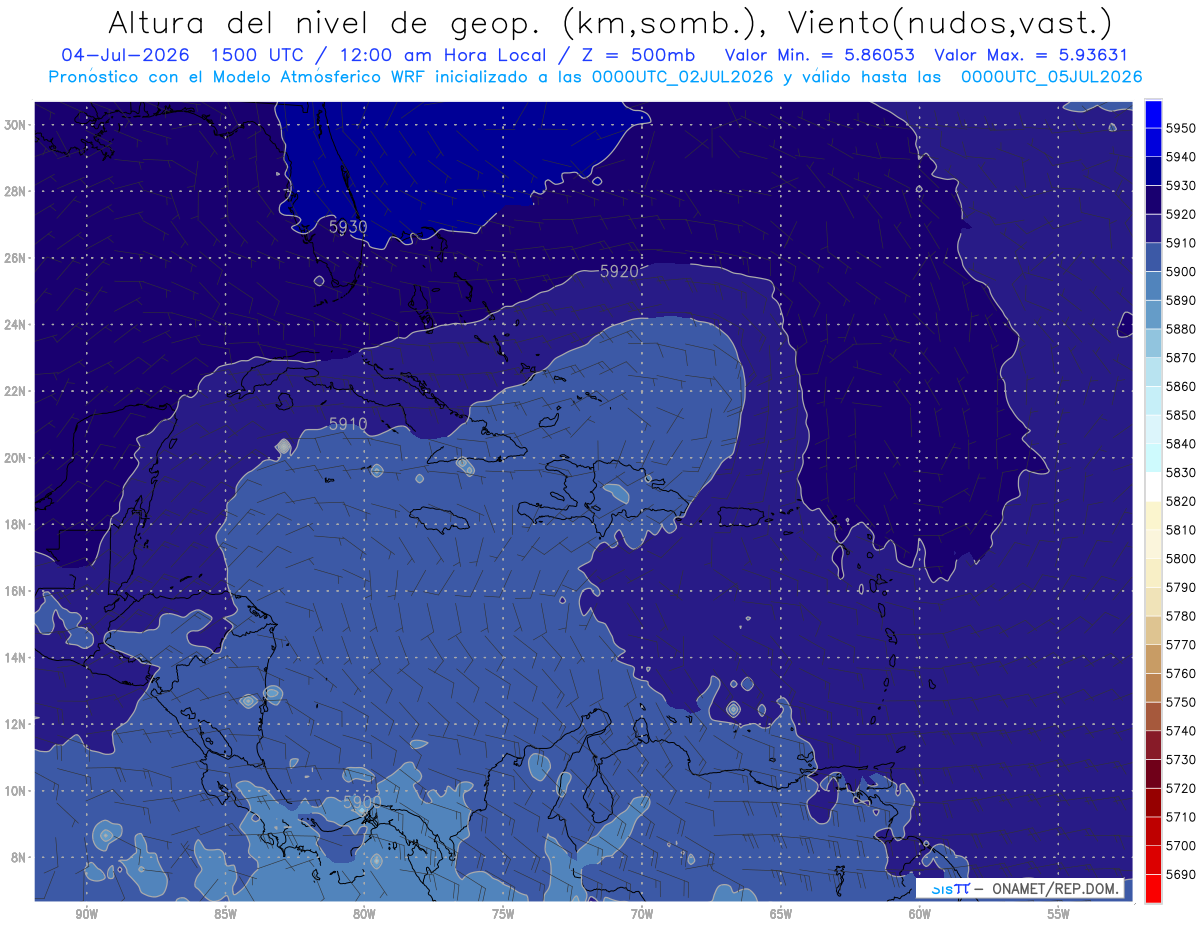Click the "ONAMET/REP.DOM." credit label
Image resolution: width=1200 pixels, height=927 pixels.
1053,888
